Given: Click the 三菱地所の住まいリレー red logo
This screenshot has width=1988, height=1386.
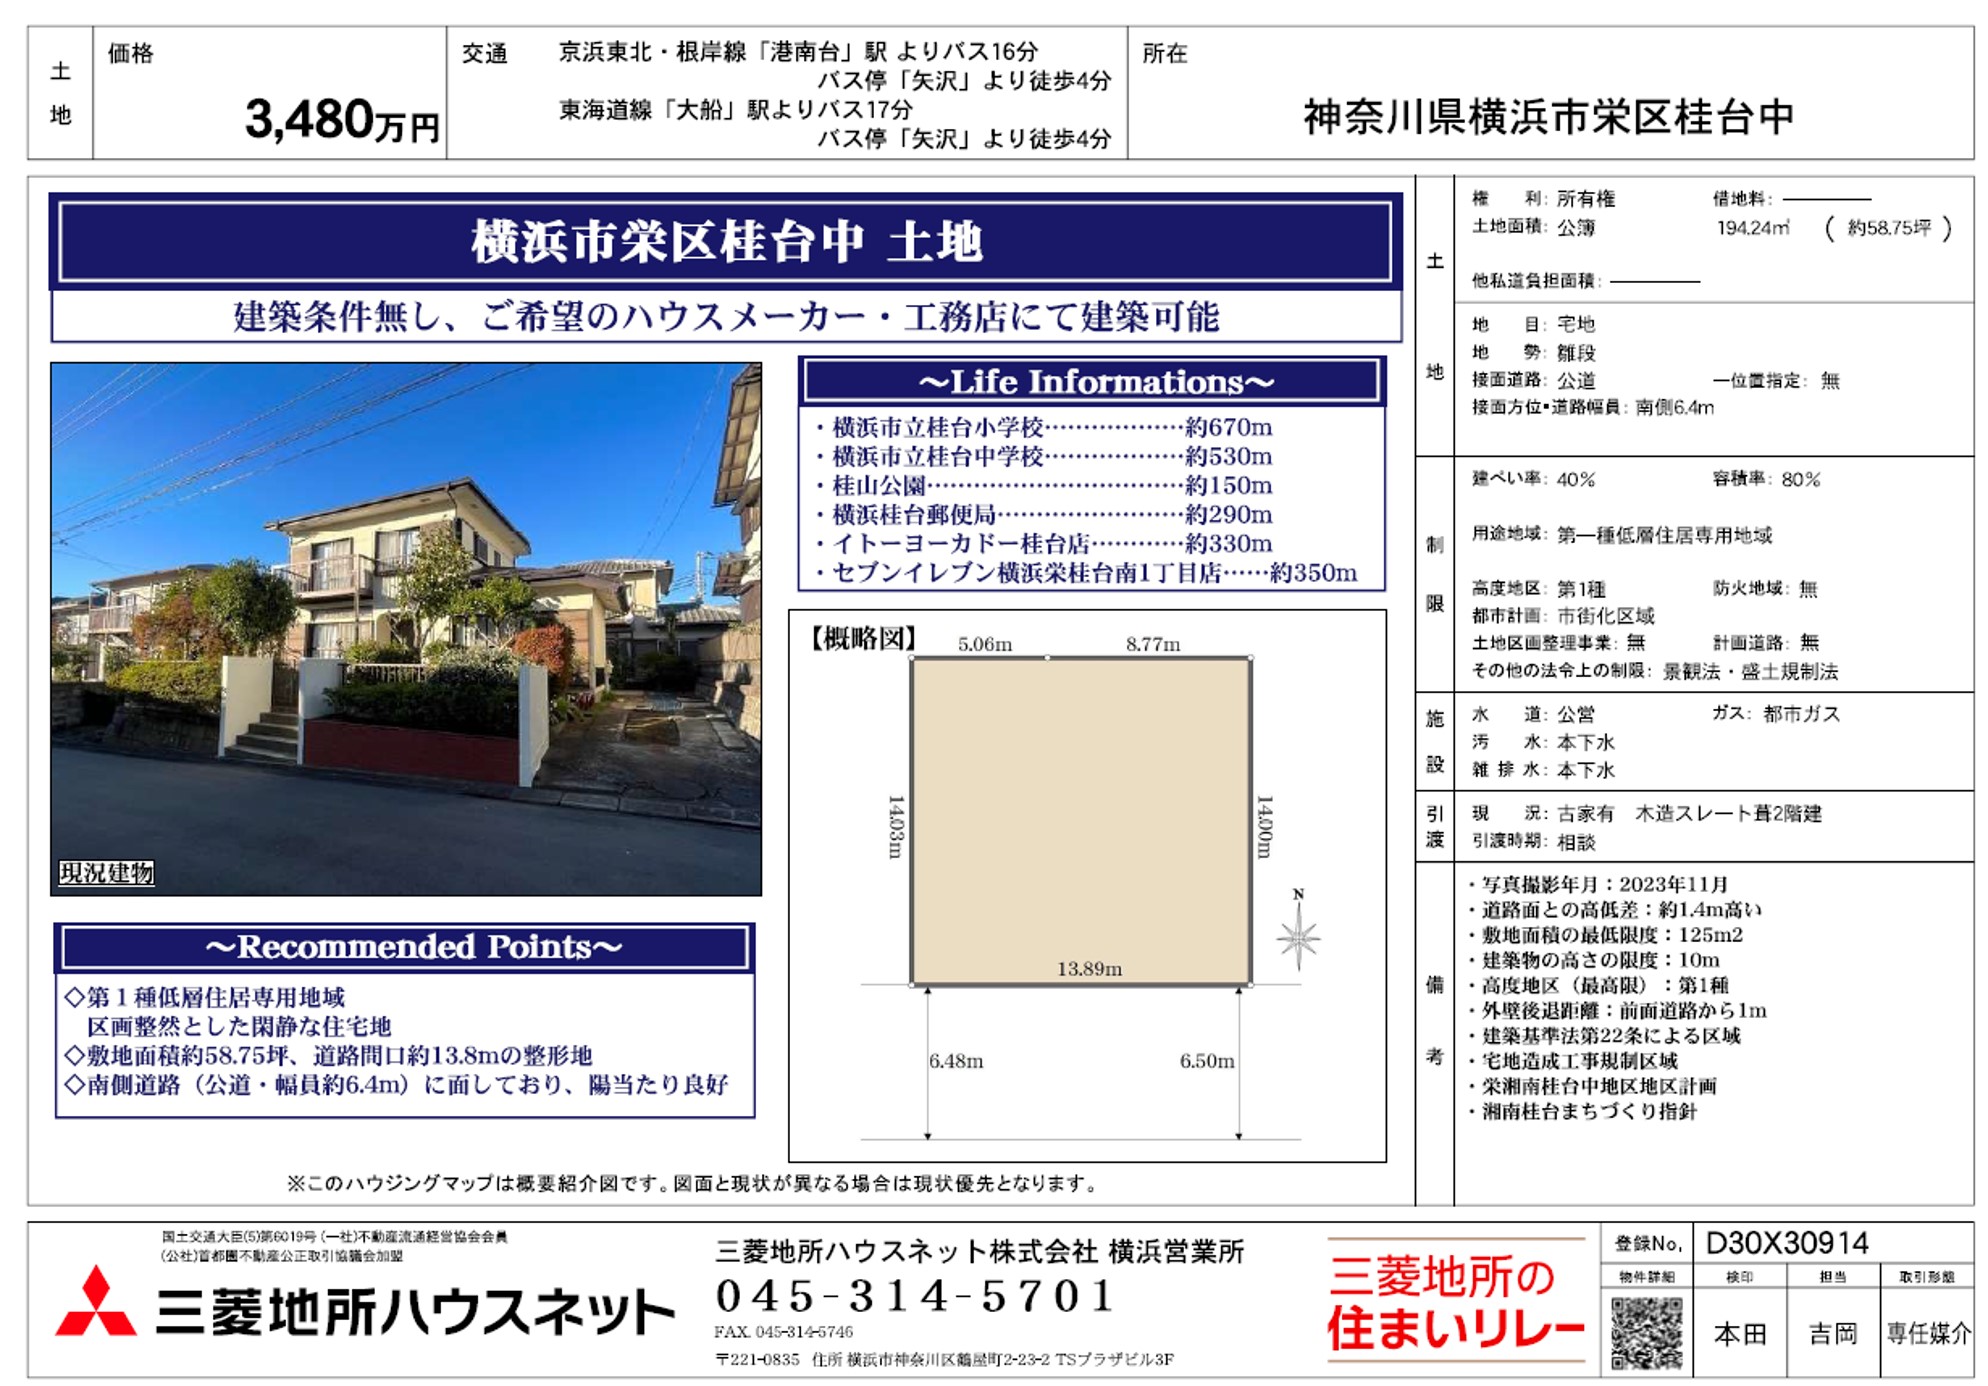Looking at the screenshot, I should [1455, 1303].
